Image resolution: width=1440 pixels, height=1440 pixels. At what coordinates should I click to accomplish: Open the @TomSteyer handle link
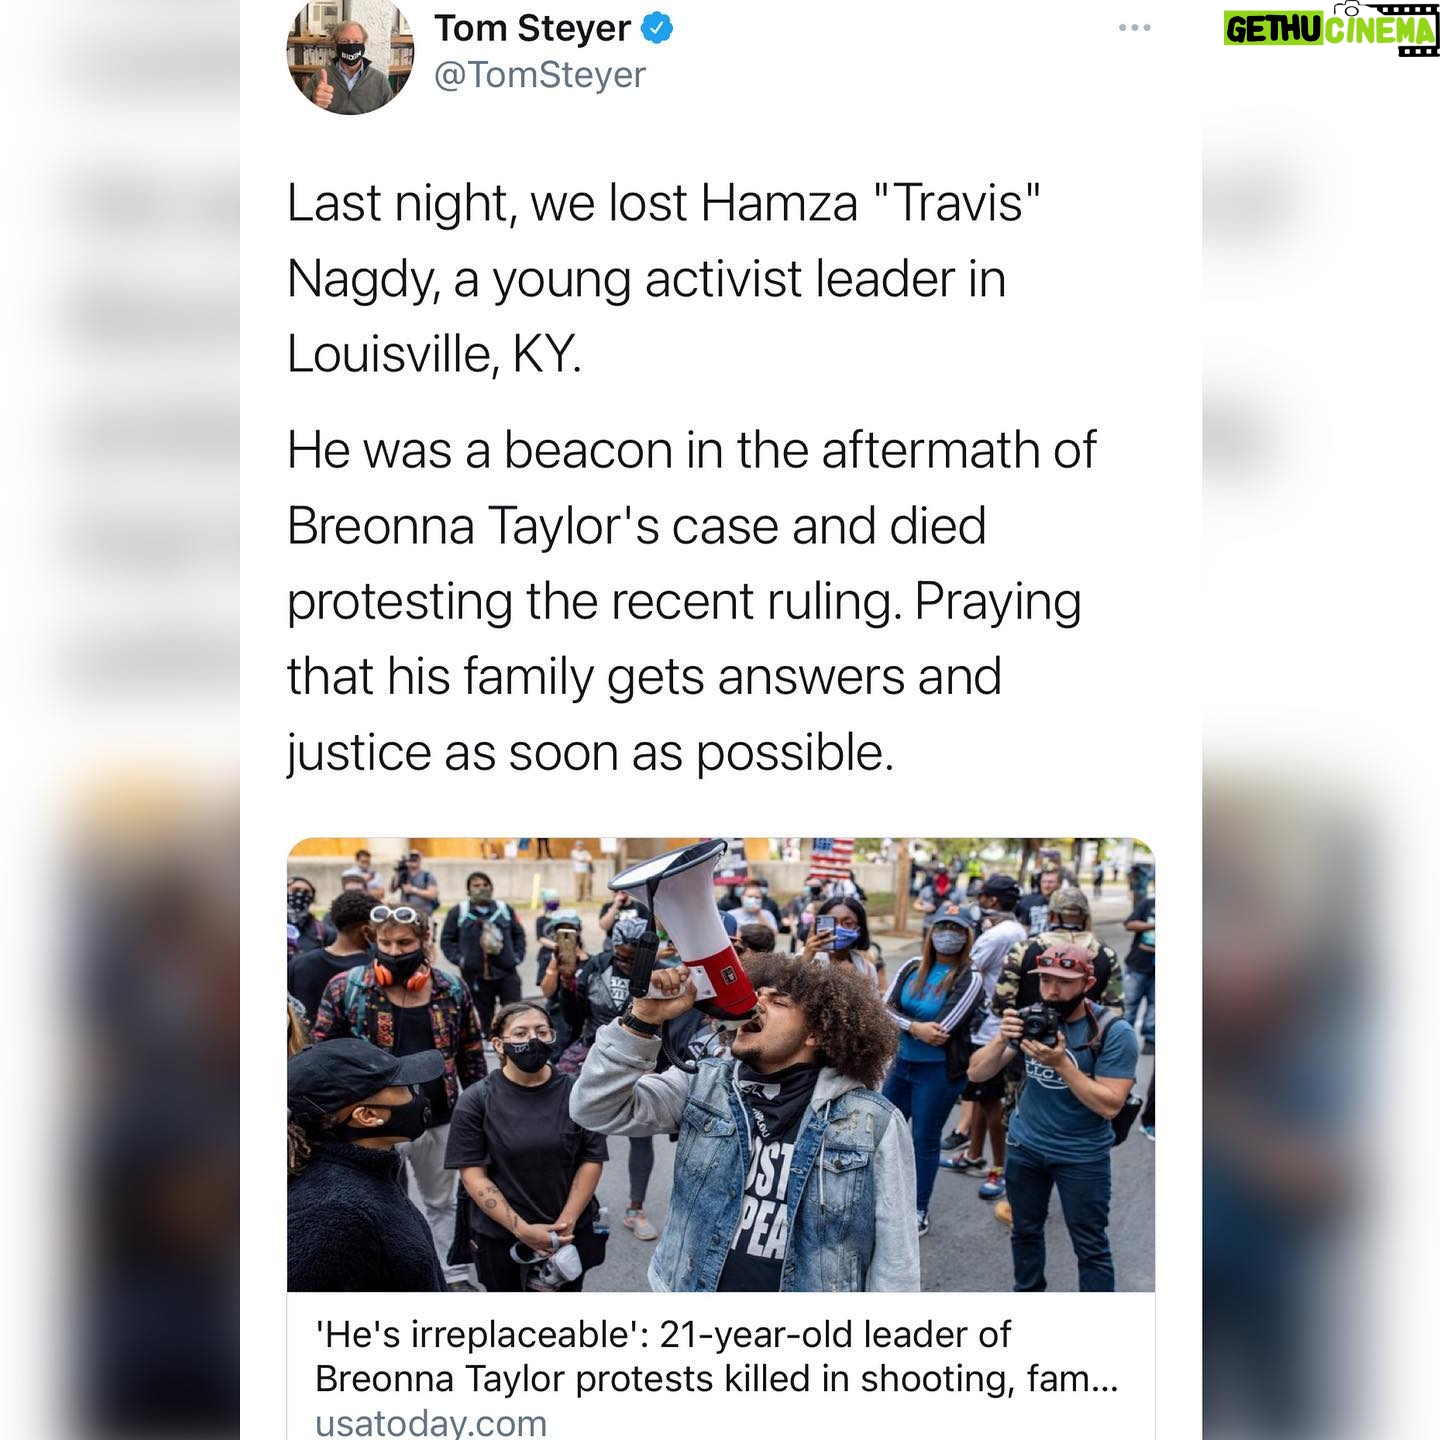[540, 75]
